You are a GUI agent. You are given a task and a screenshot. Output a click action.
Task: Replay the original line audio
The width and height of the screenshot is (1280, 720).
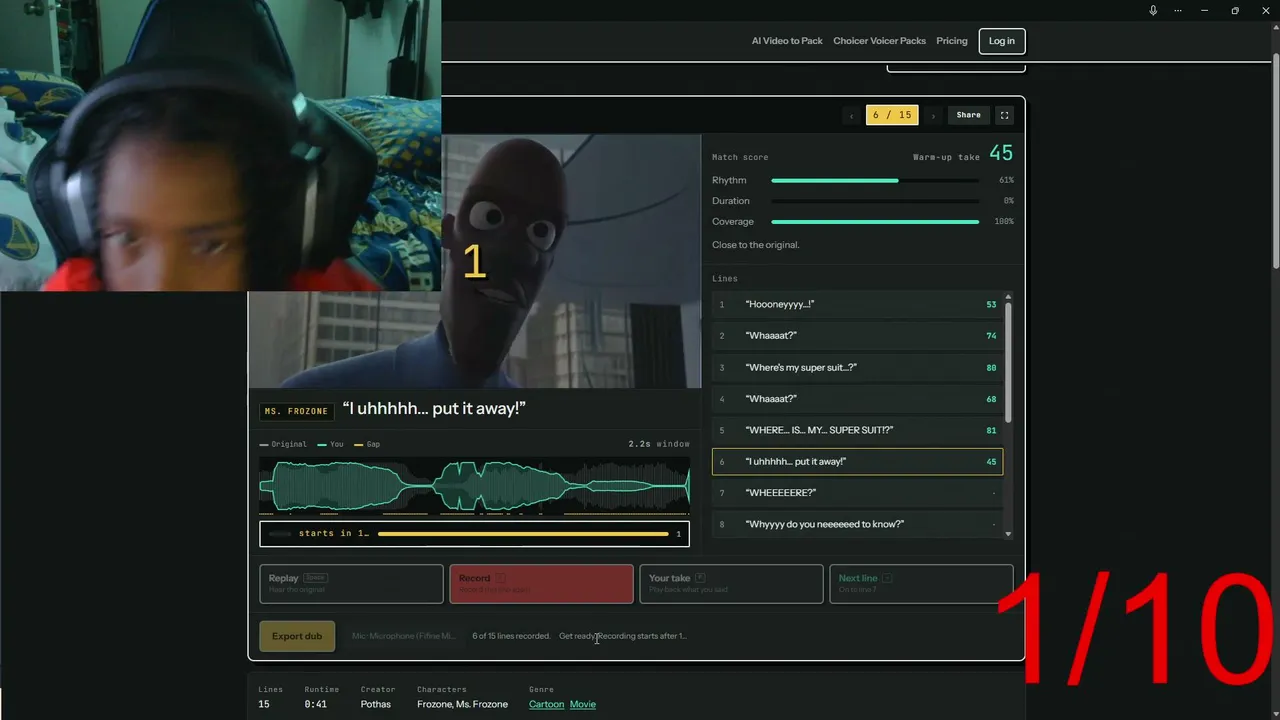coord(351,584)
